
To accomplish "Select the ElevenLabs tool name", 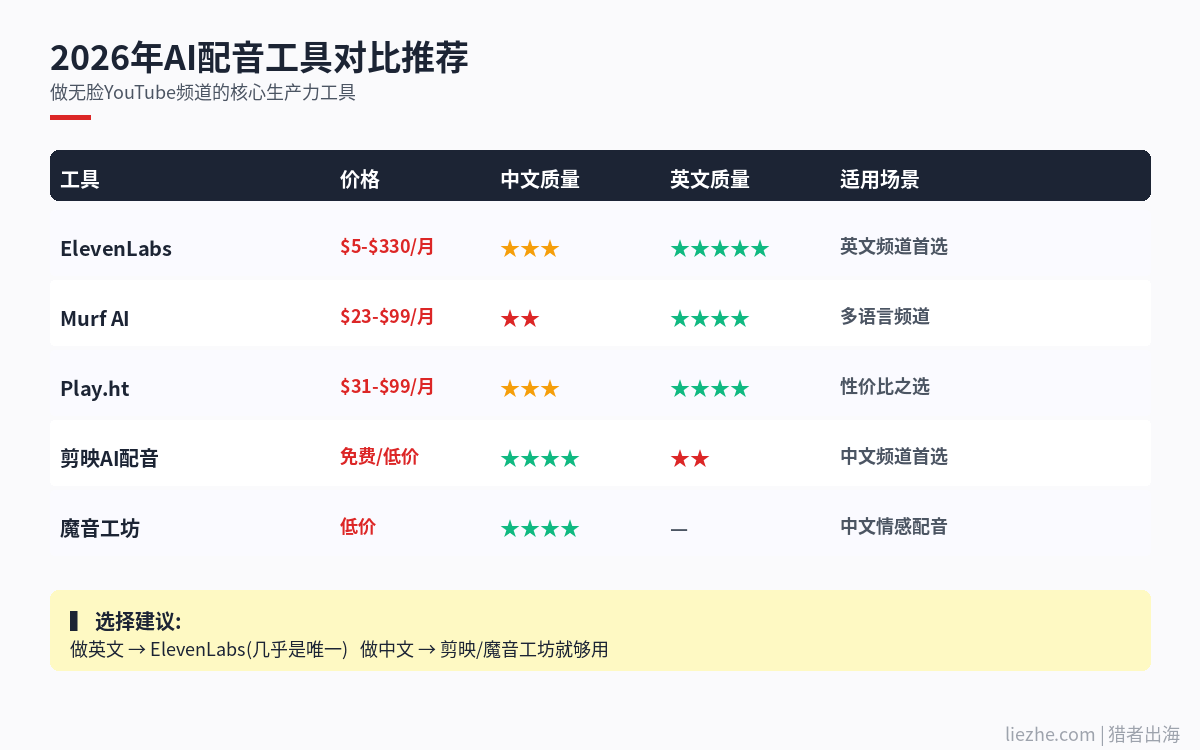I will click(116, 249).
